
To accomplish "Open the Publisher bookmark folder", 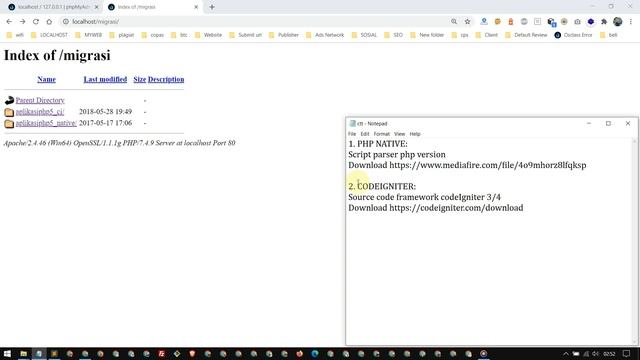I will click(x=284, y=35).
